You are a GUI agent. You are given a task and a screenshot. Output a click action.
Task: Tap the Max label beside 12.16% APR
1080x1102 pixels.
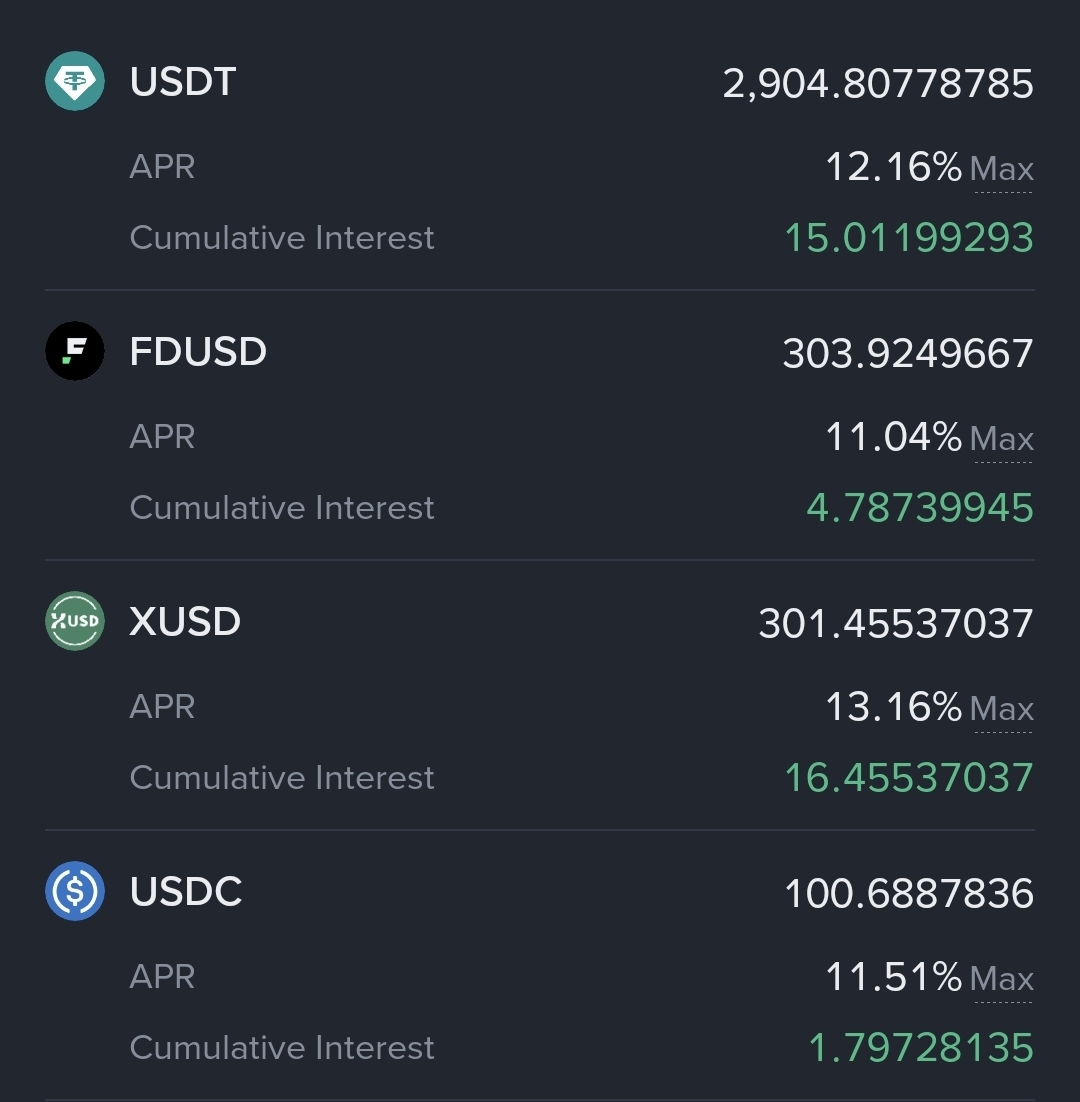(x=1002, y=170)
